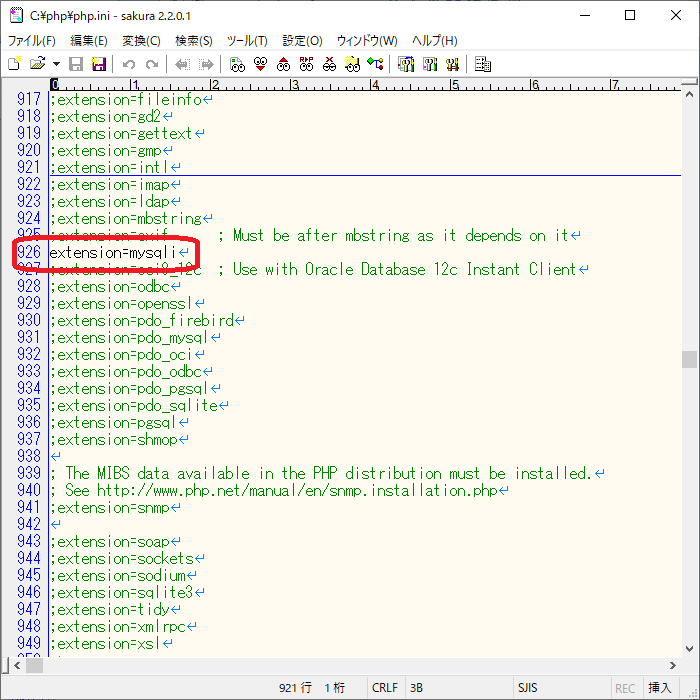Click the Open file folder icon
The image size is (700, 700).
click(x=36, y=64)
